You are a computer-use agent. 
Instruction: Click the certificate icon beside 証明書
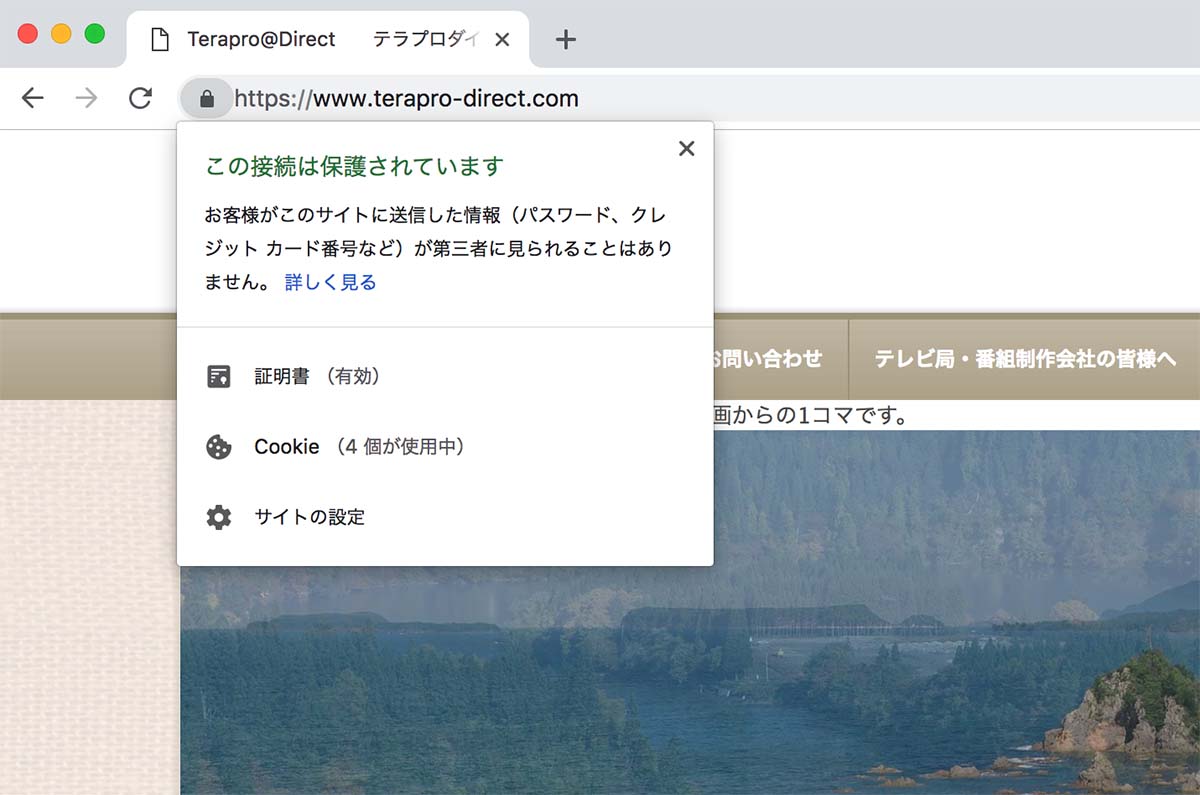coord(218,377)
